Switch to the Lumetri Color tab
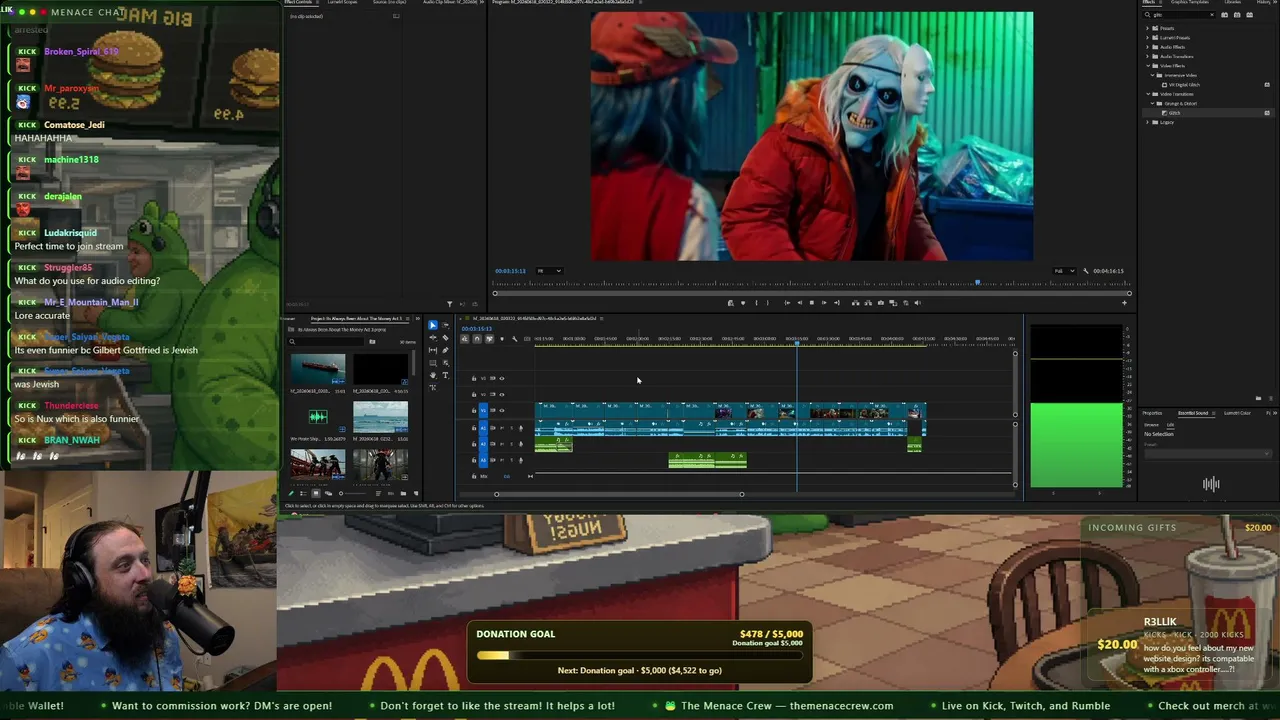 (1238, 413)
